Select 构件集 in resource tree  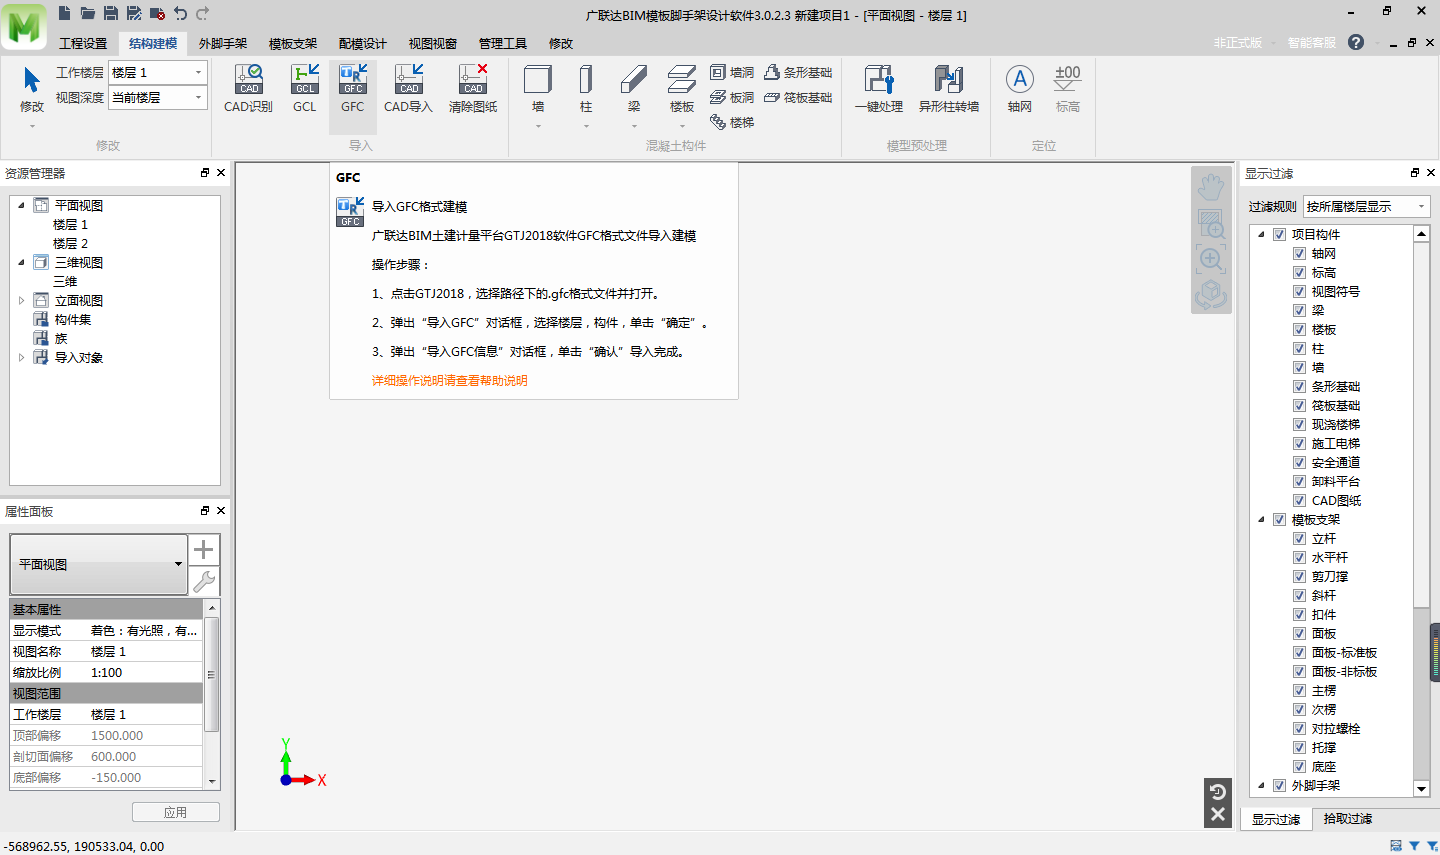click(73, 319)
